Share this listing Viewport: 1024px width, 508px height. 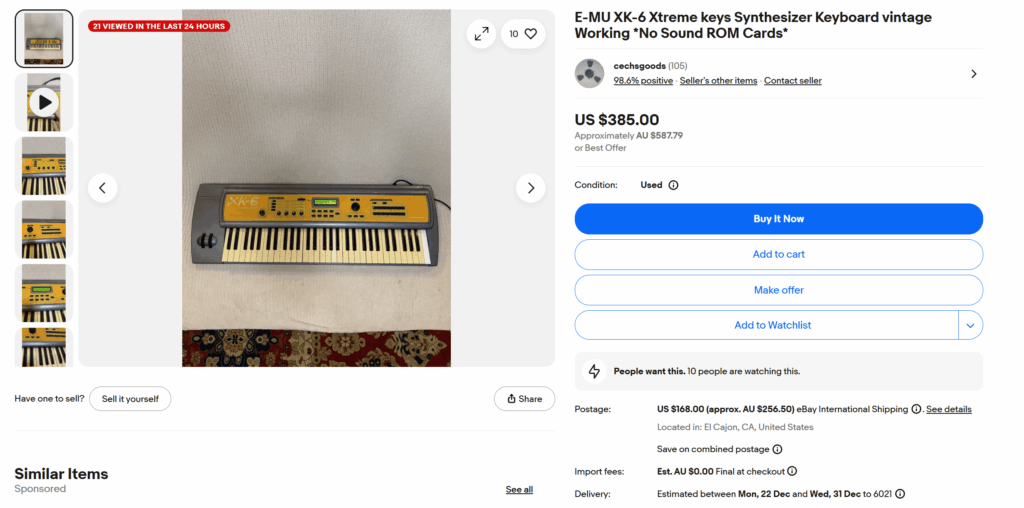pyautogui.click(x=524, y=399)
